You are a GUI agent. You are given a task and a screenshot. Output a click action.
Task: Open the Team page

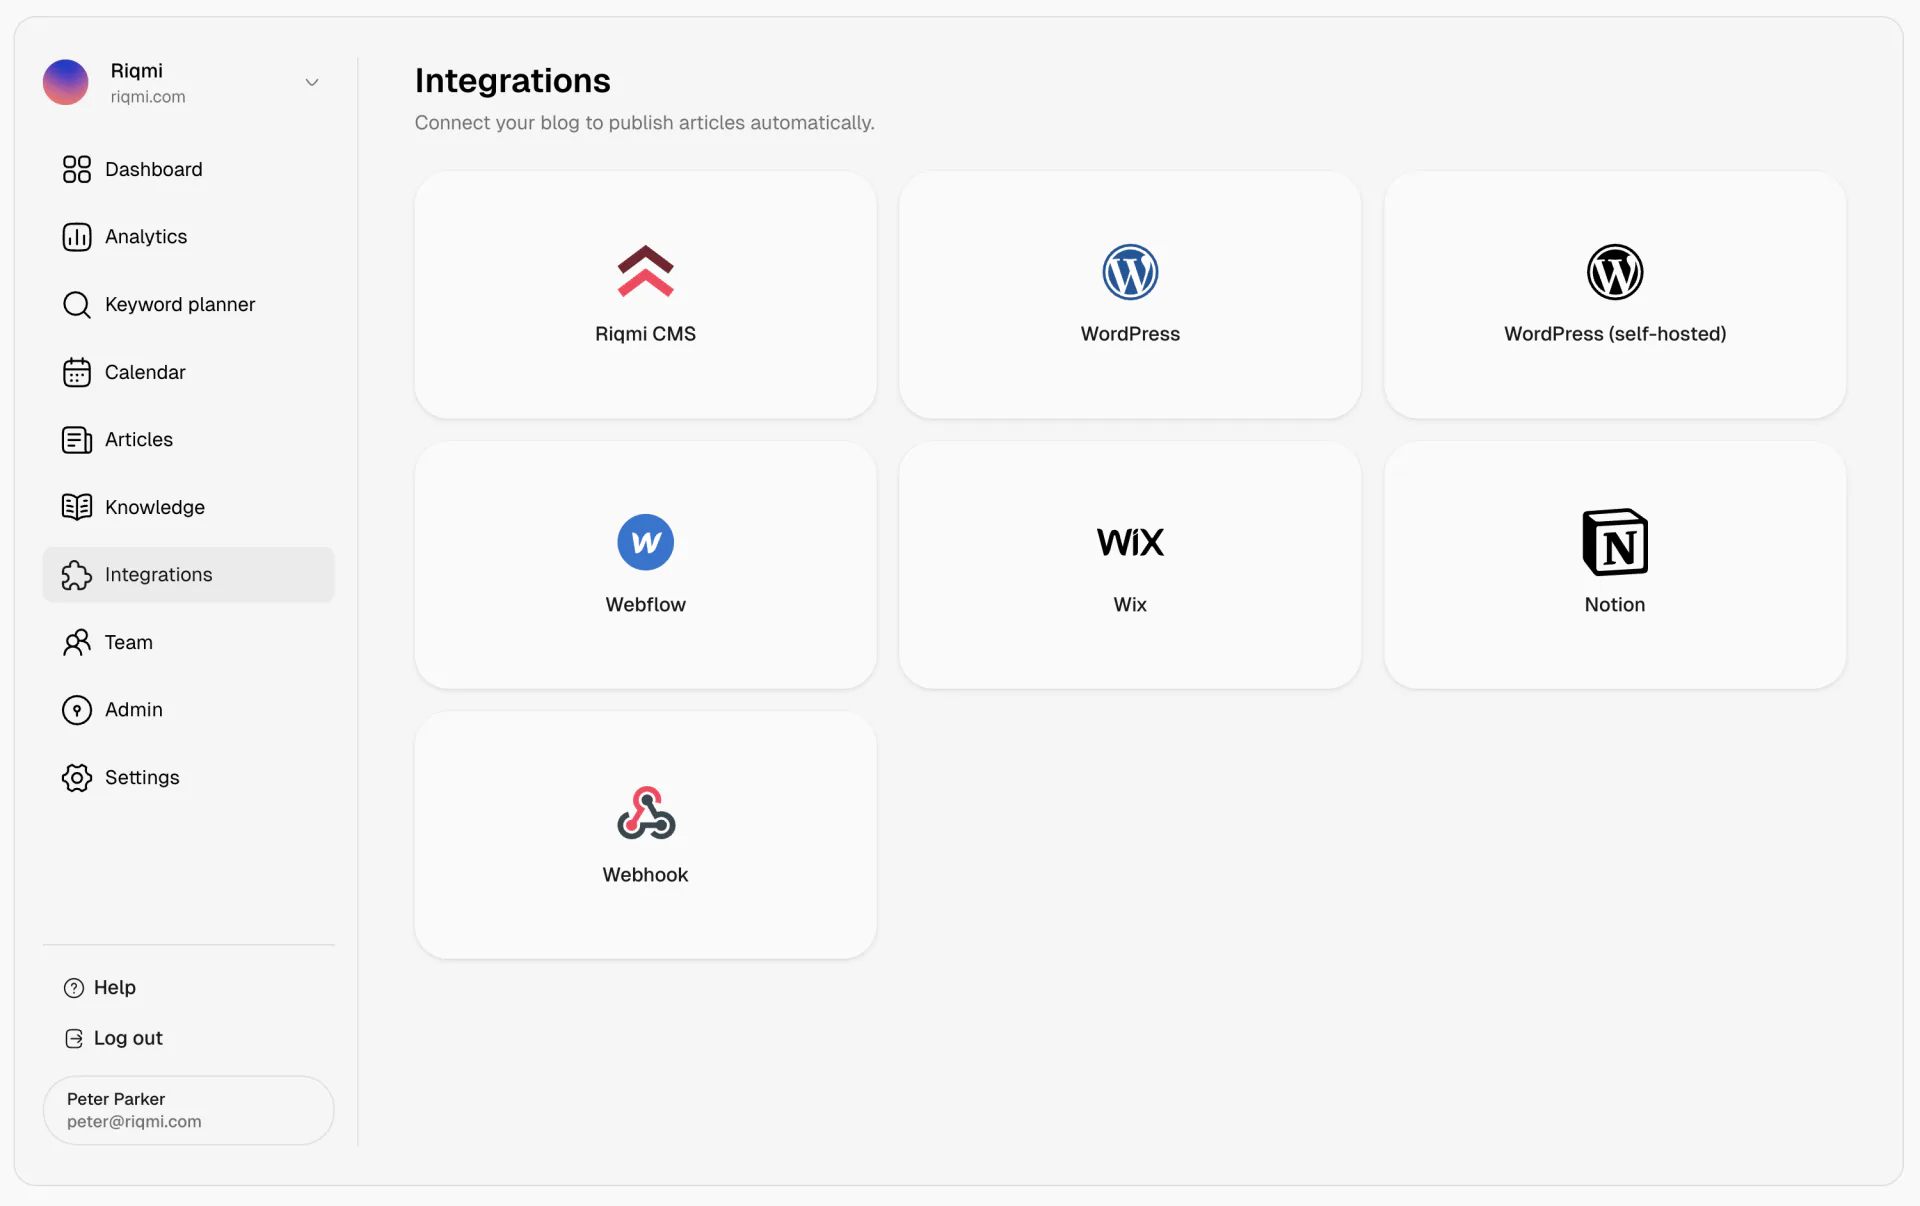point(188,642)
